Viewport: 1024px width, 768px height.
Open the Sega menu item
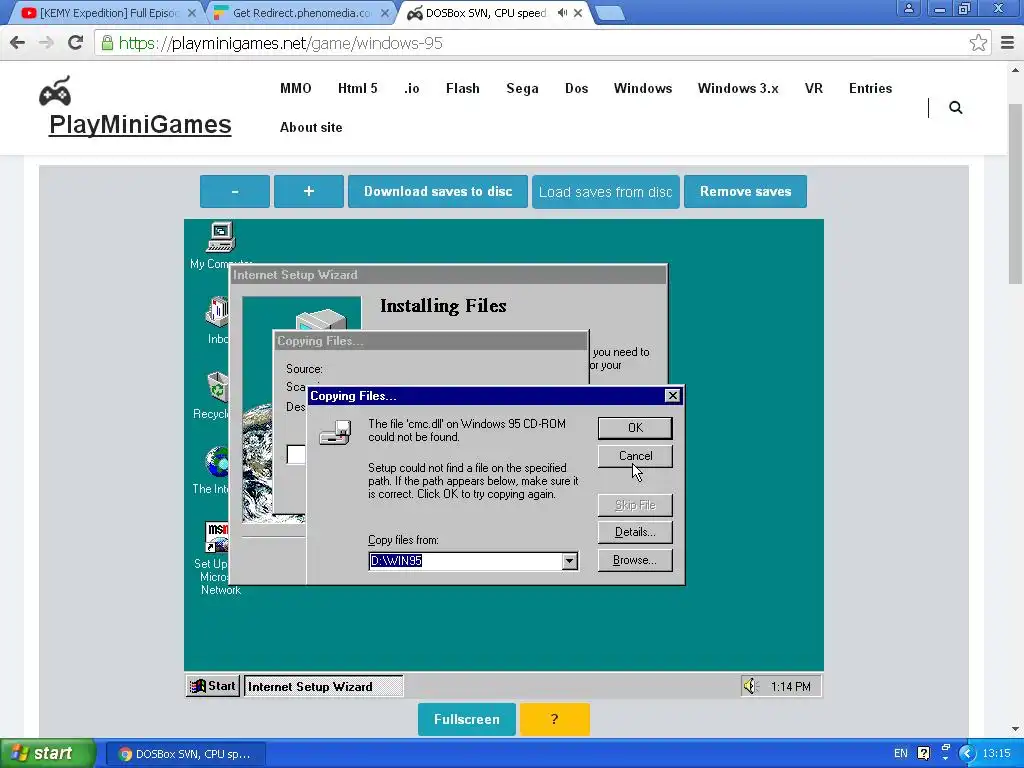point(522,88)
